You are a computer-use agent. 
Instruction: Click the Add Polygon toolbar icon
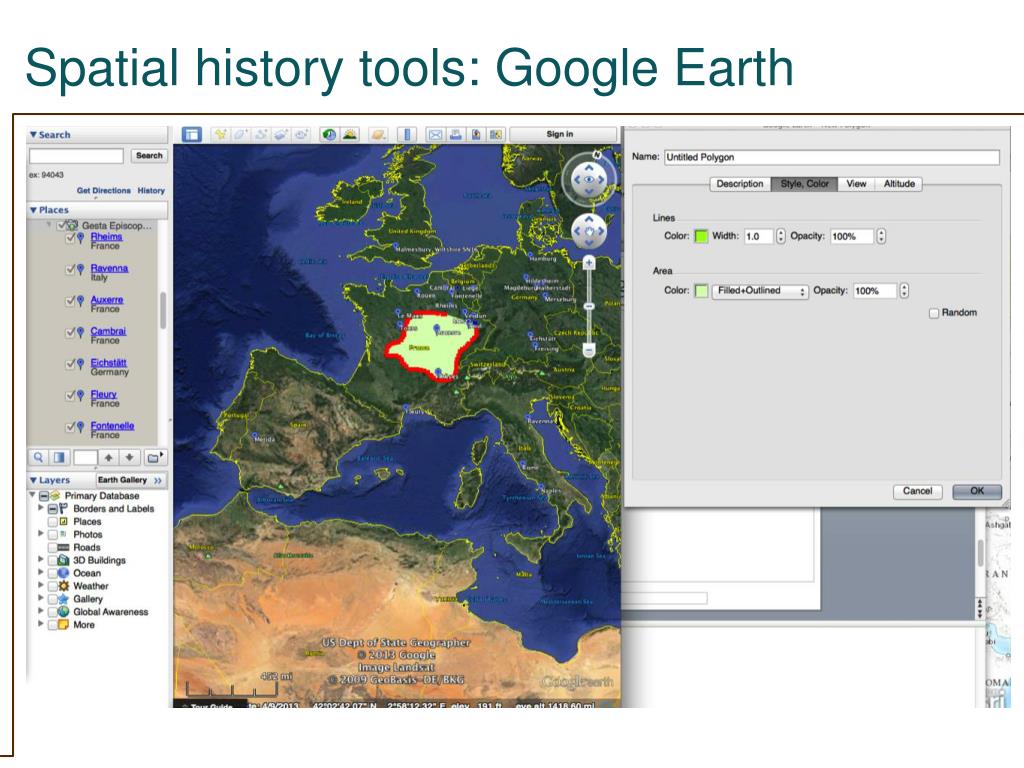[240, 135]
